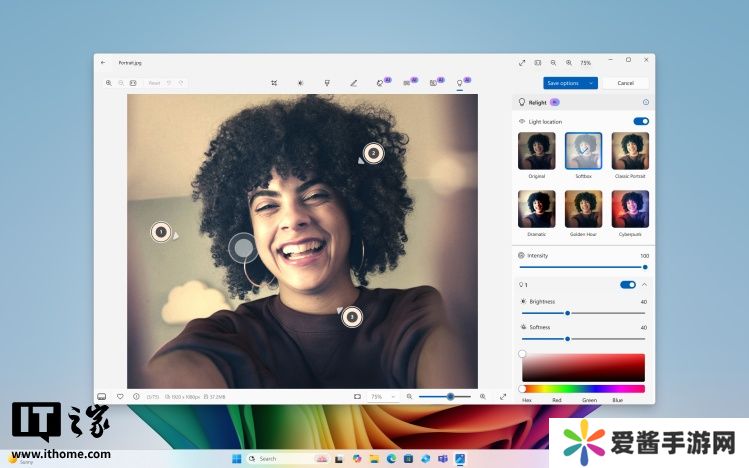Click the Intensity slider track
749x468 pixels.
click(582, 267)
